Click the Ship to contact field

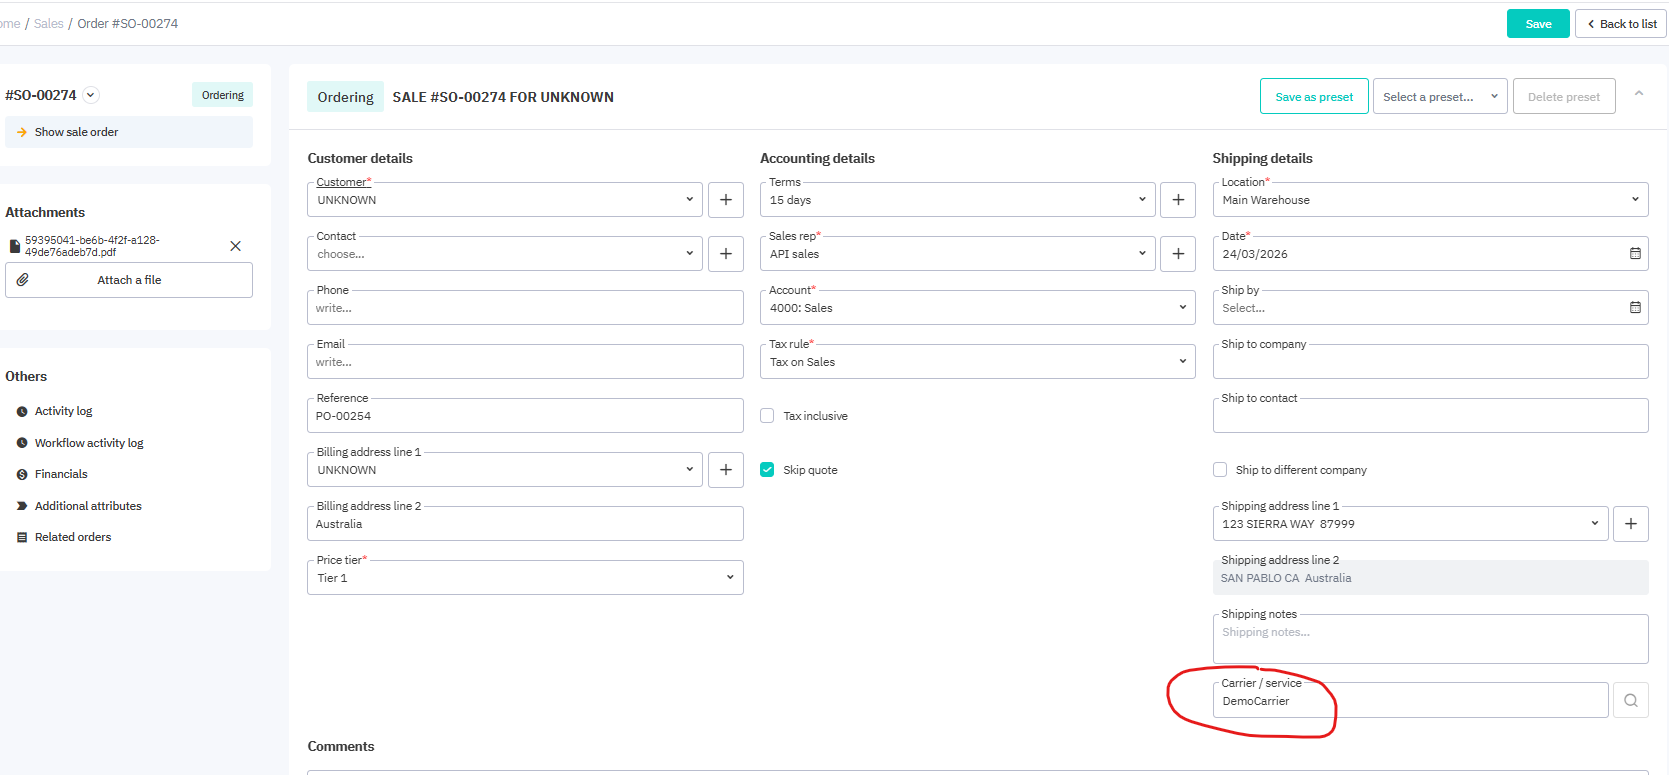[1431, 416]
